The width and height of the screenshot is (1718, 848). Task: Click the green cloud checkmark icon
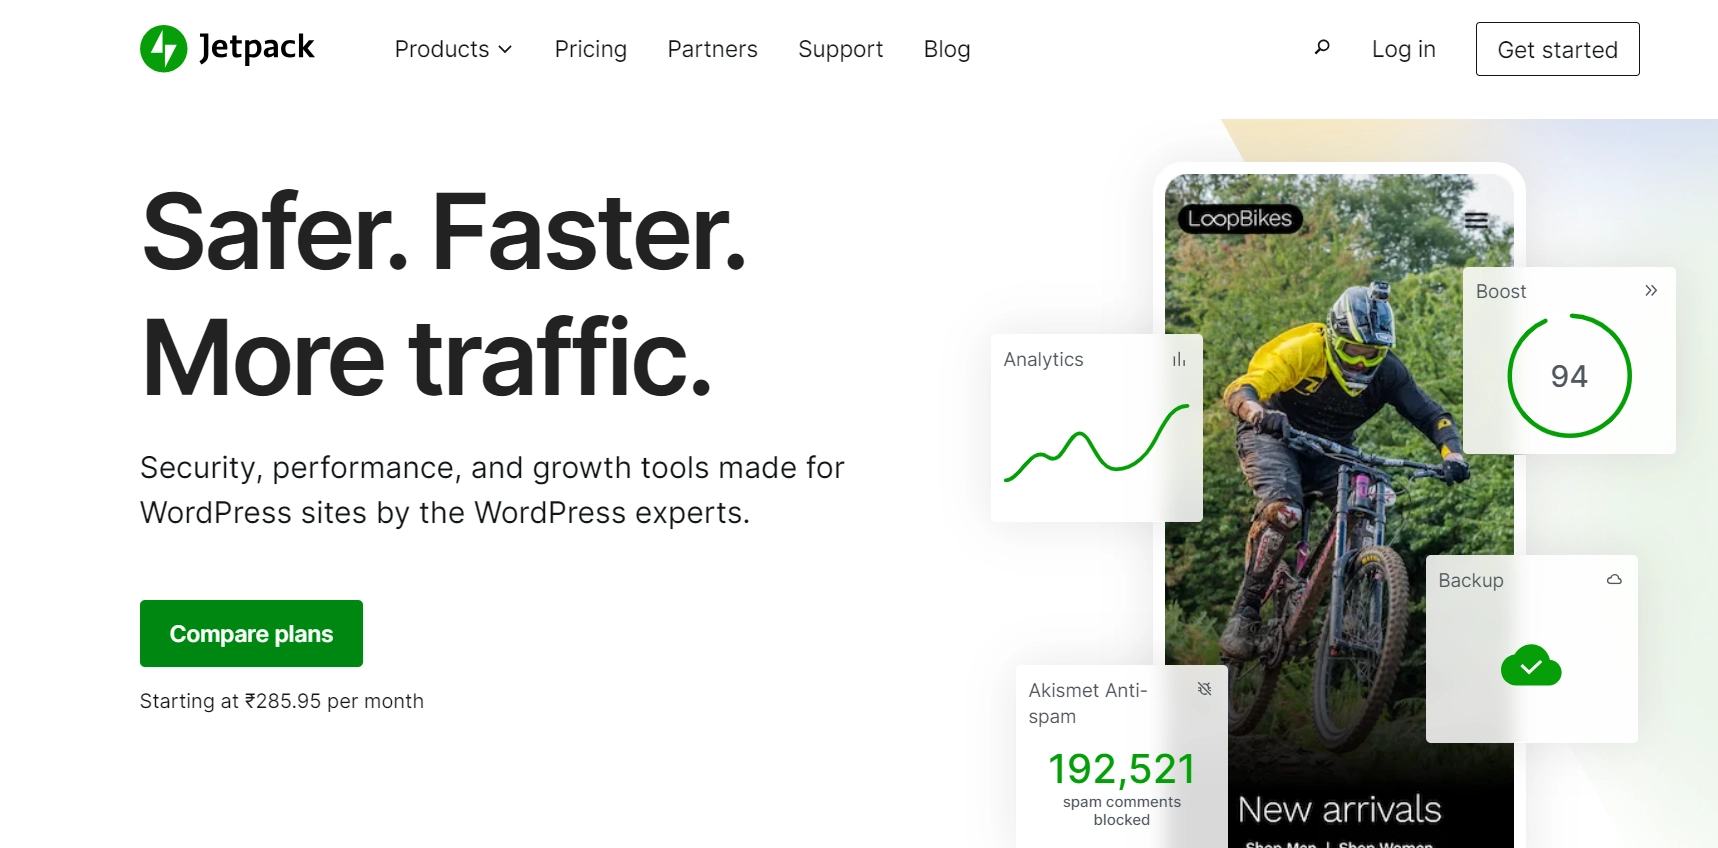[1531, 666]
